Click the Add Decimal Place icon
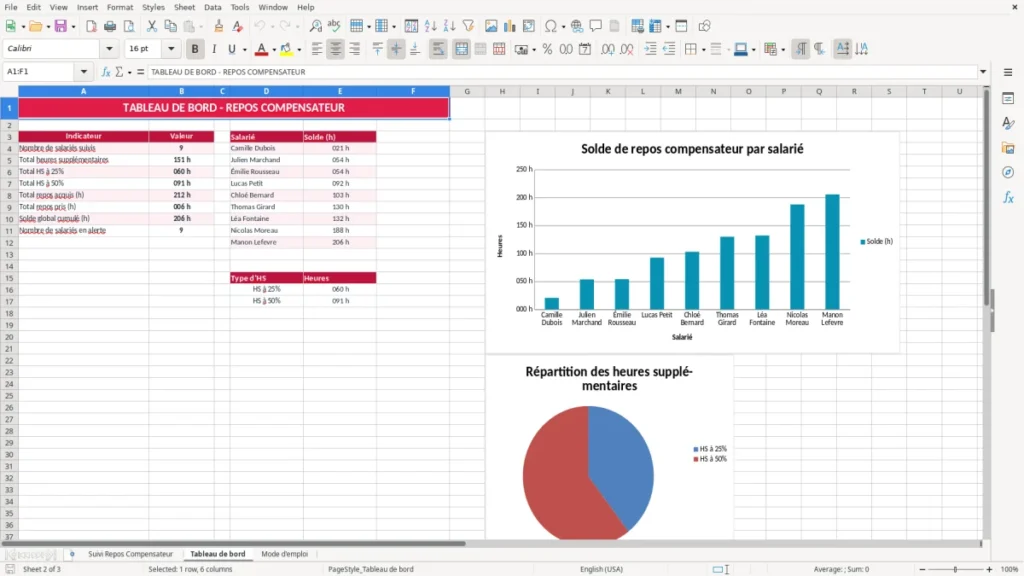This screenshot has height=576, width=1024. point(608,49)
